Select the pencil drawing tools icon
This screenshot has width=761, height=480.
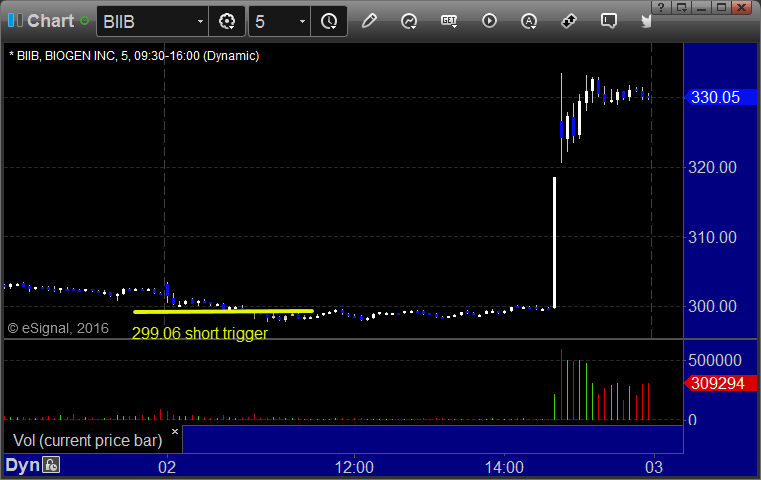tap(369, 21)
